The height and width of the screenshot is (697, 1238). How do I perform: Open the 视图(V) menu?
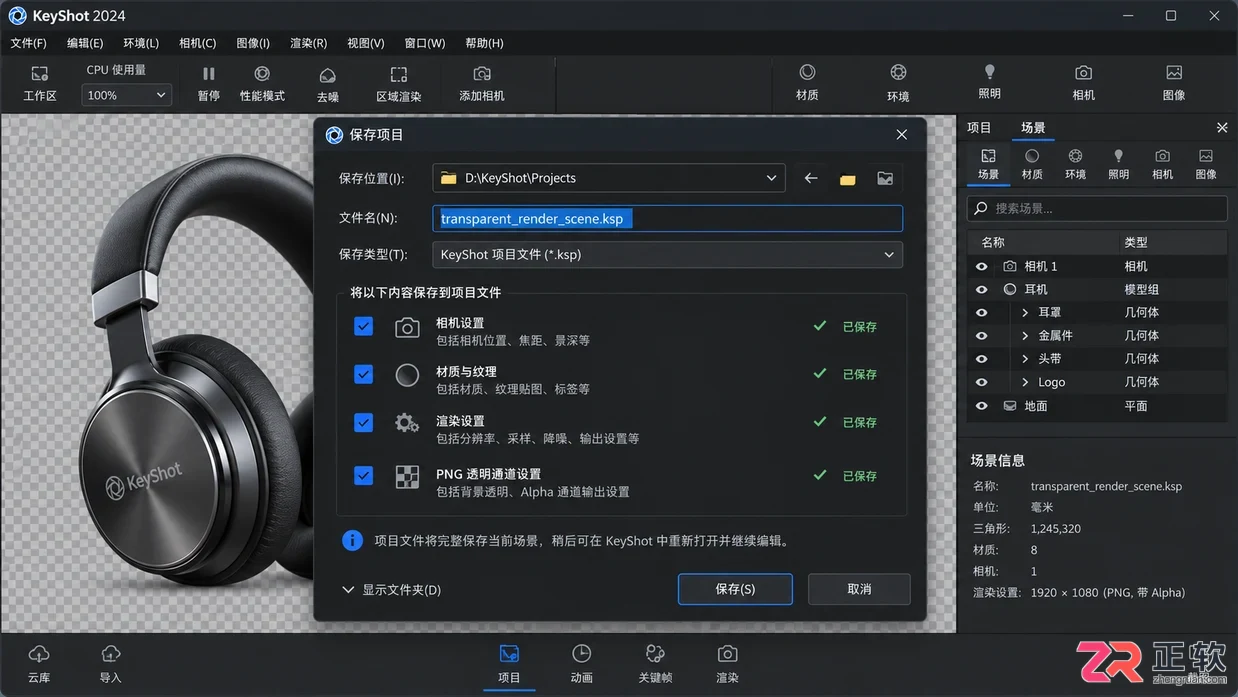(366, 43)
